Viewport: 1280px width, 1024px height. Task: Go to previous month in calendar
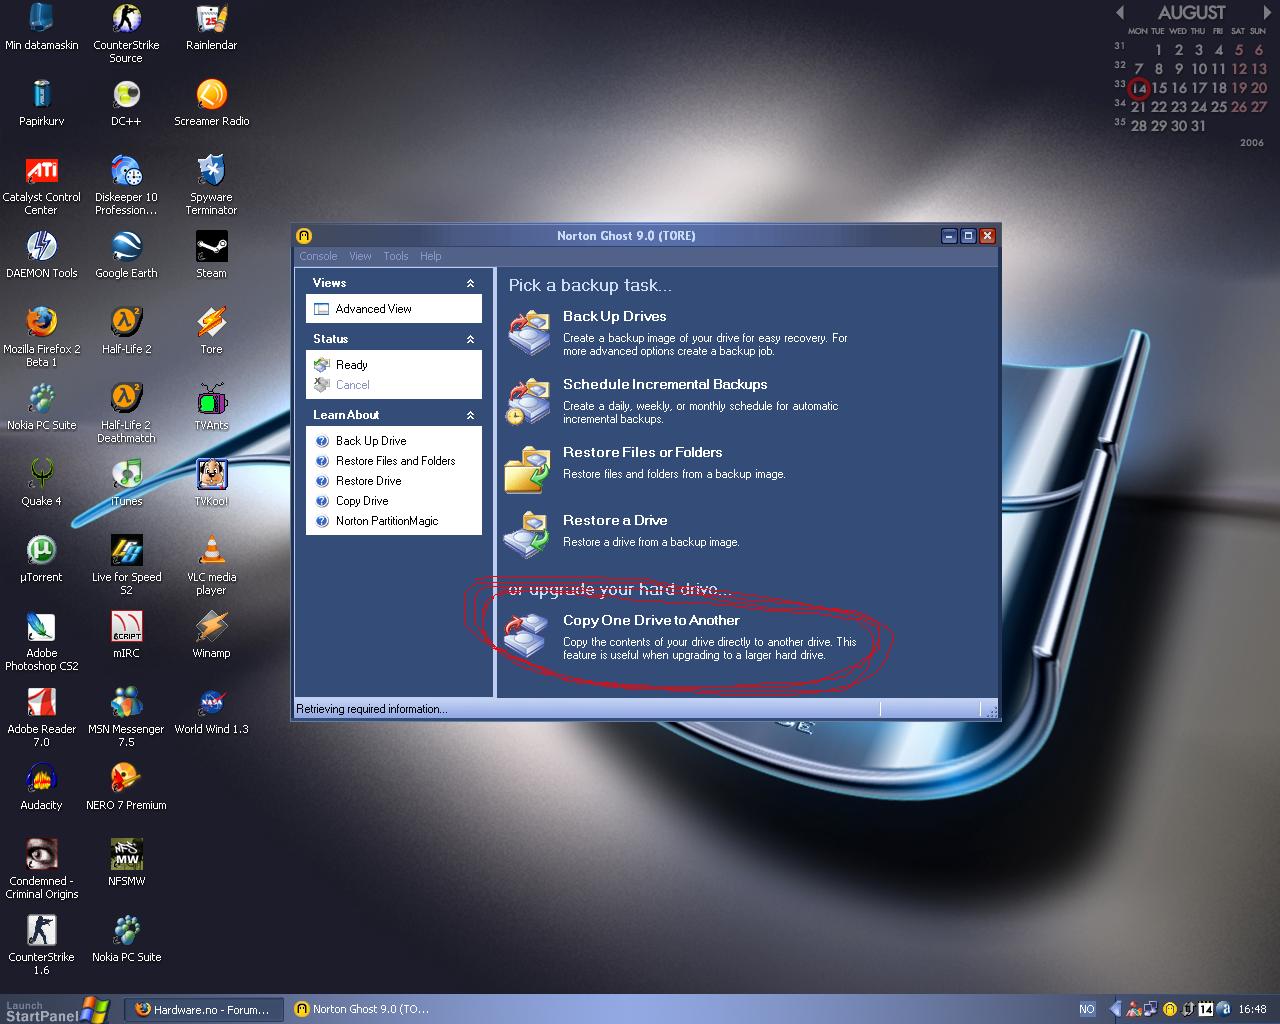1120,12
